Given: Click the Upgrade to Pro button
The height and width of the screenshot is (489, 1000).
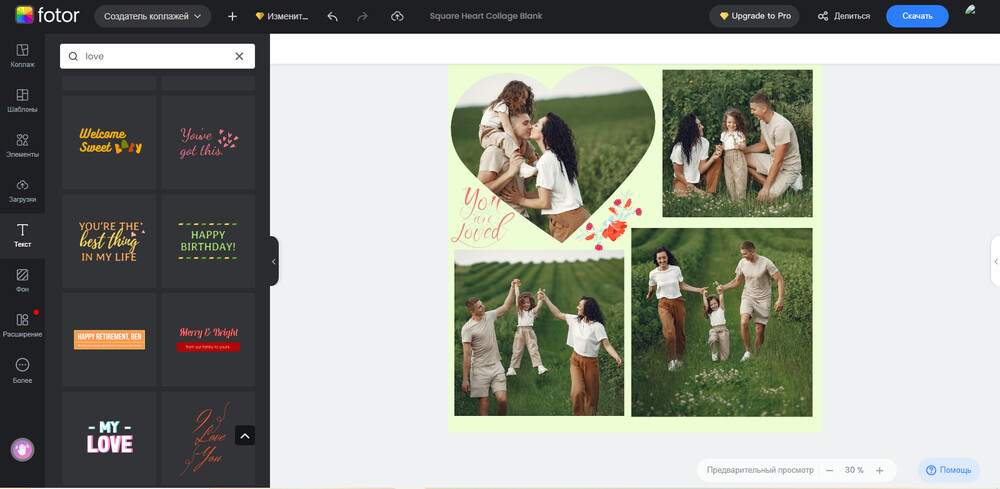Looking at the screenshot, I should (754, 16).
